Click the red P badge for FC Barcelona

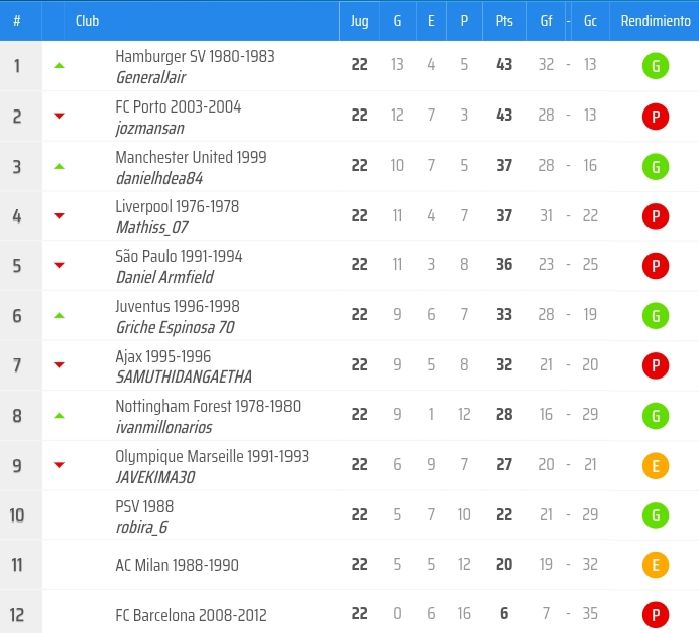[655, 615]
